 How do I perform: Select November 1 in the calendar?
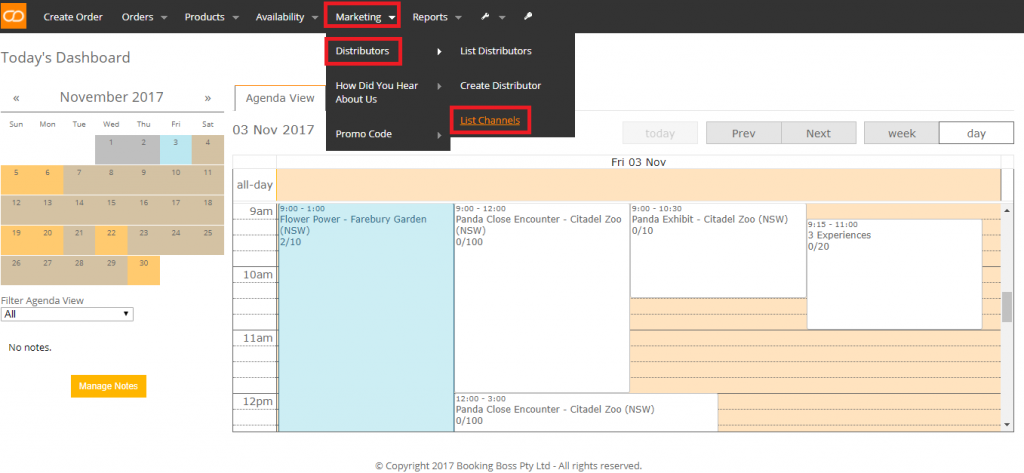(x=111, y=150)
